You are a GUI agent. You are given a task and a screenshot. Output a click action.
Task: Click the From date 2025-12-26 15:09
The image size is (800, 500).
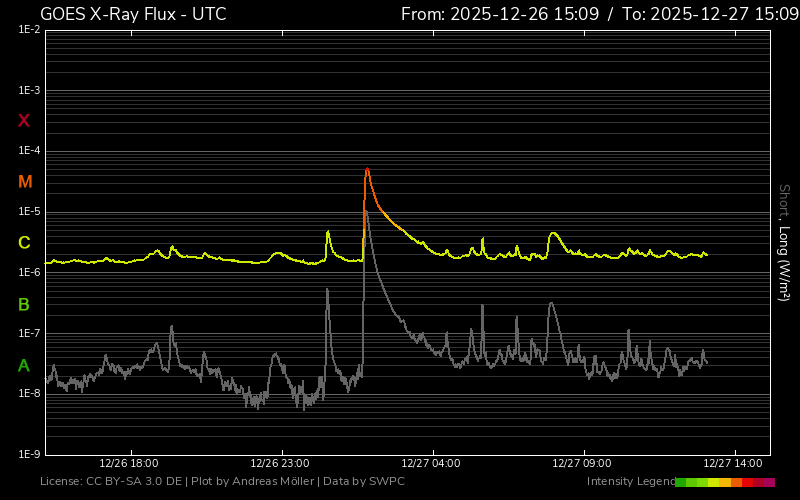pos(513,14)
